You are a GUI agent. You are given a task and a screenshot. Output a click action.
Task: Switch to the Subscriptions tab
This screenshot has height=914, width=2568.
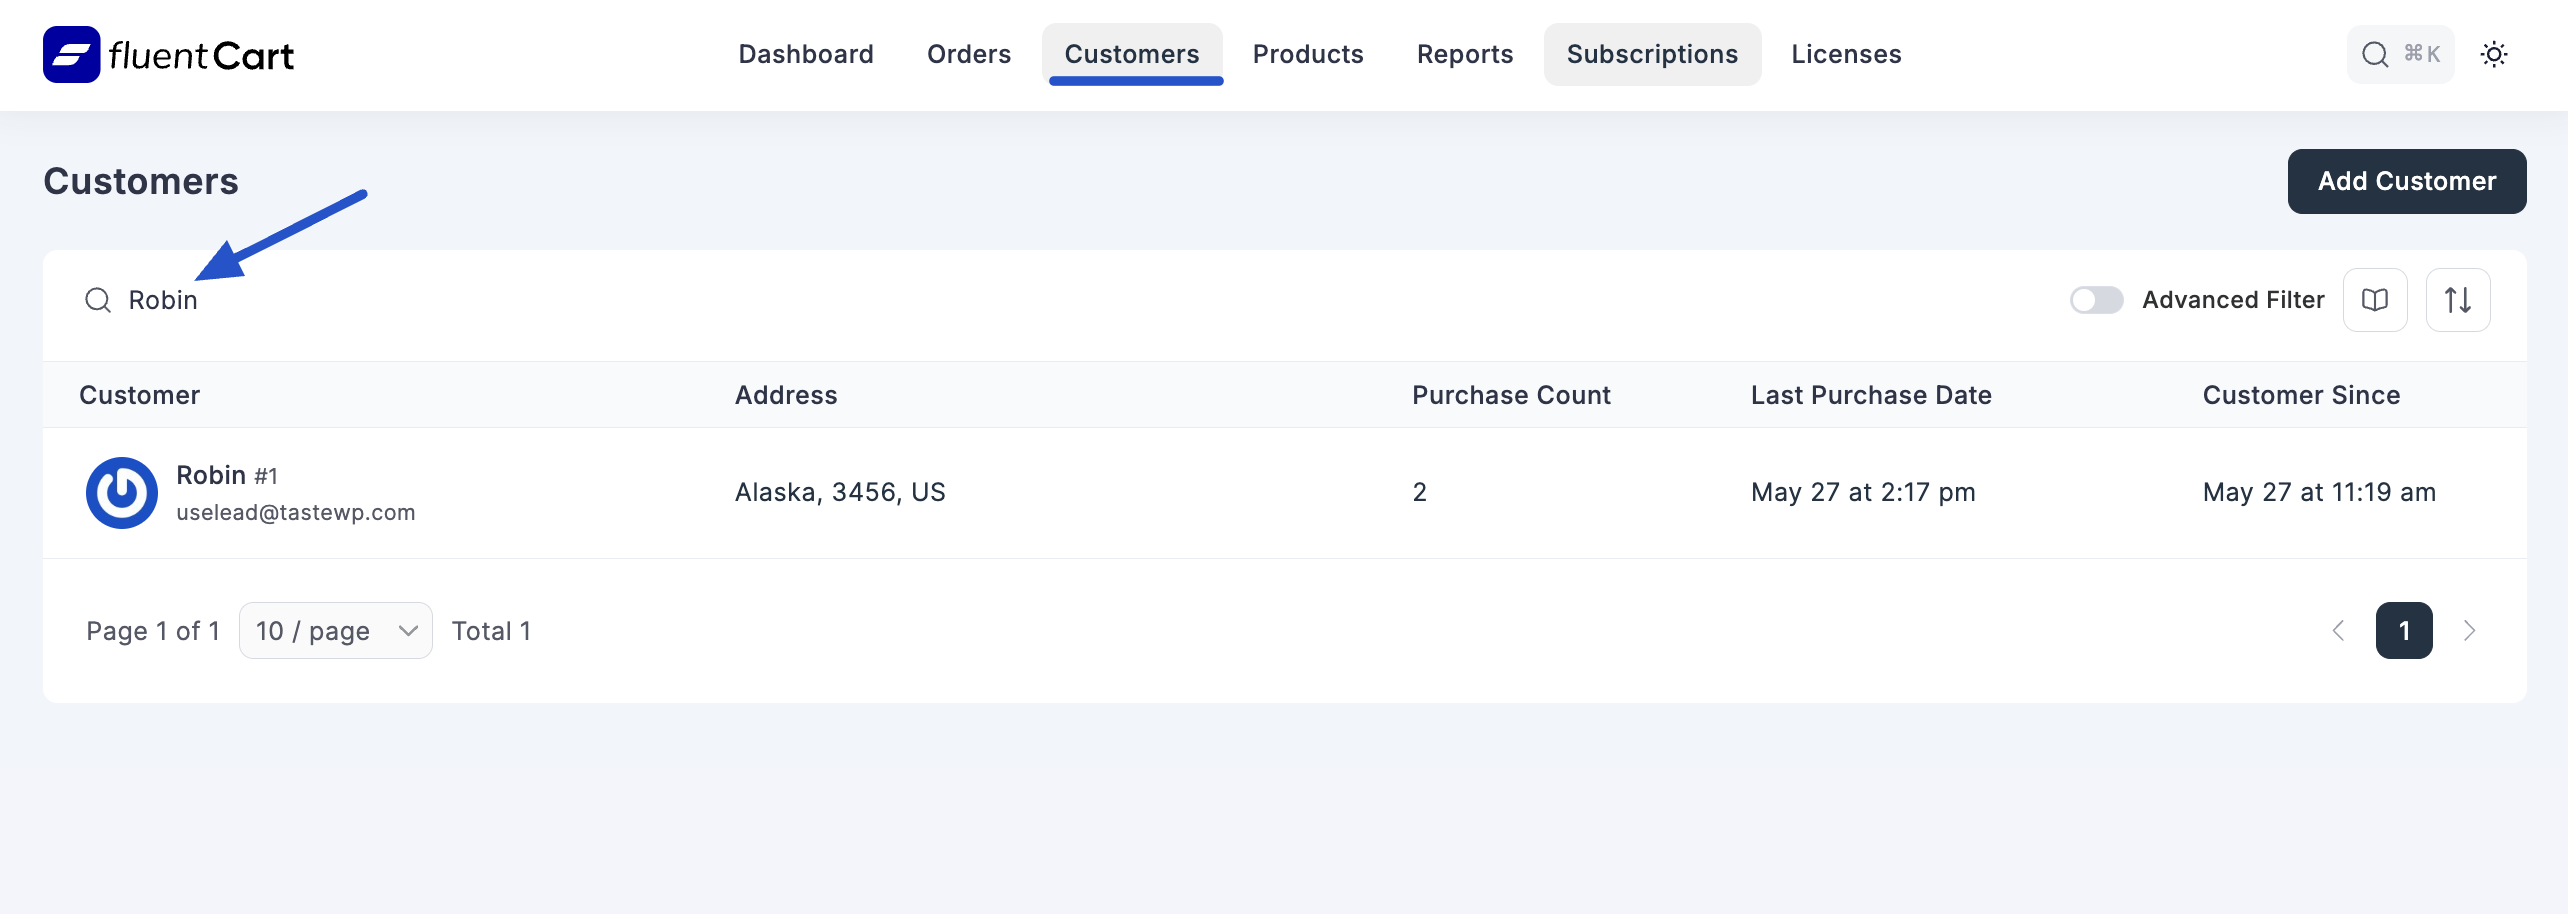coord(1652,54)
